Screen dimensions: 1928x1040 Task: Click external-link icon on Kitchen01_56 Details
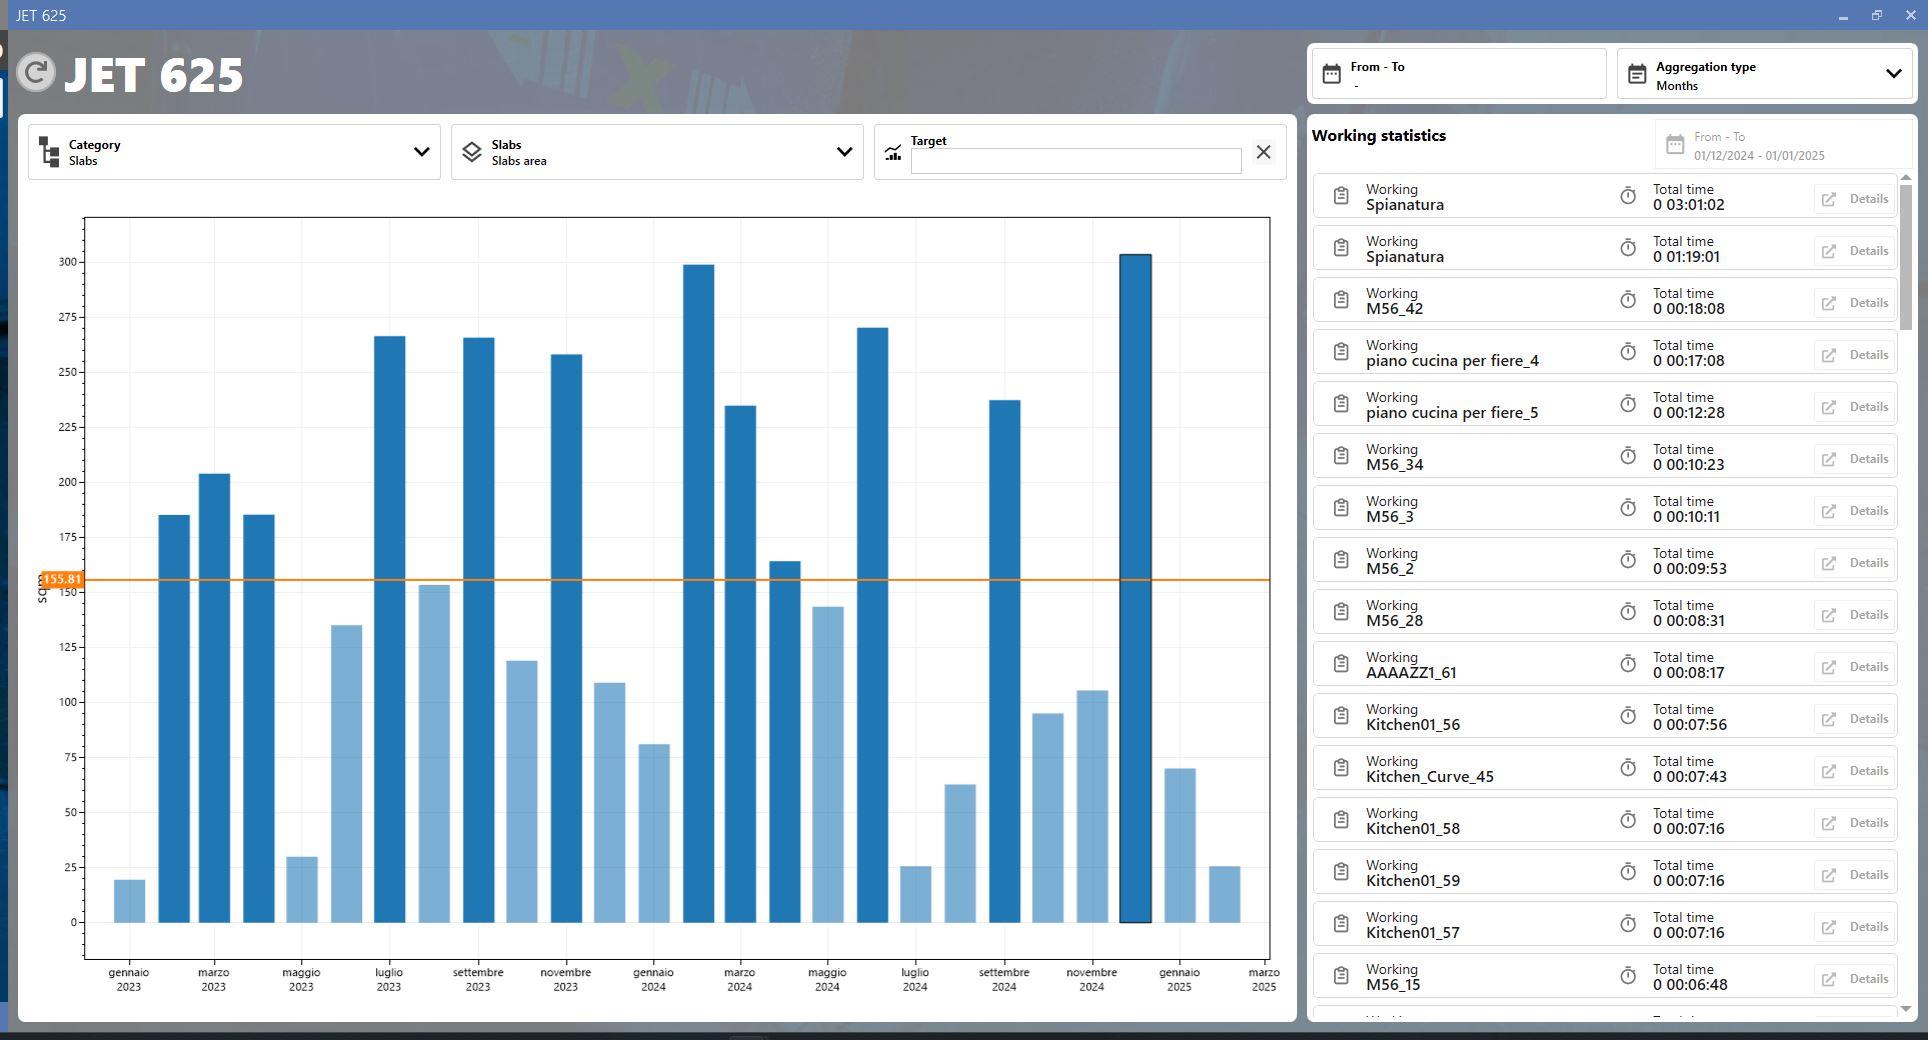[x=1828, y=719]
